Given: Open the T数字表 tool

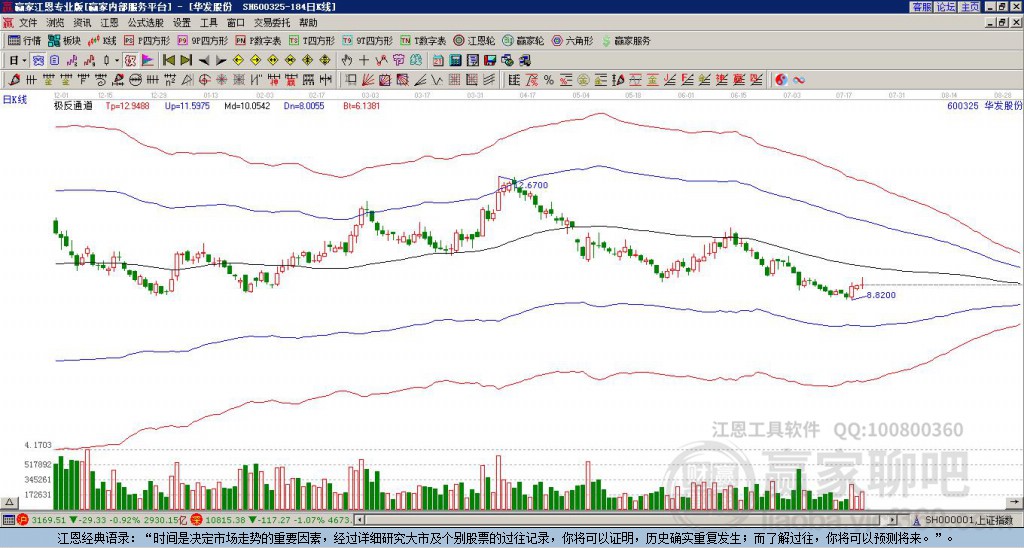Looking at the screenshot, I should coord(423,40).
